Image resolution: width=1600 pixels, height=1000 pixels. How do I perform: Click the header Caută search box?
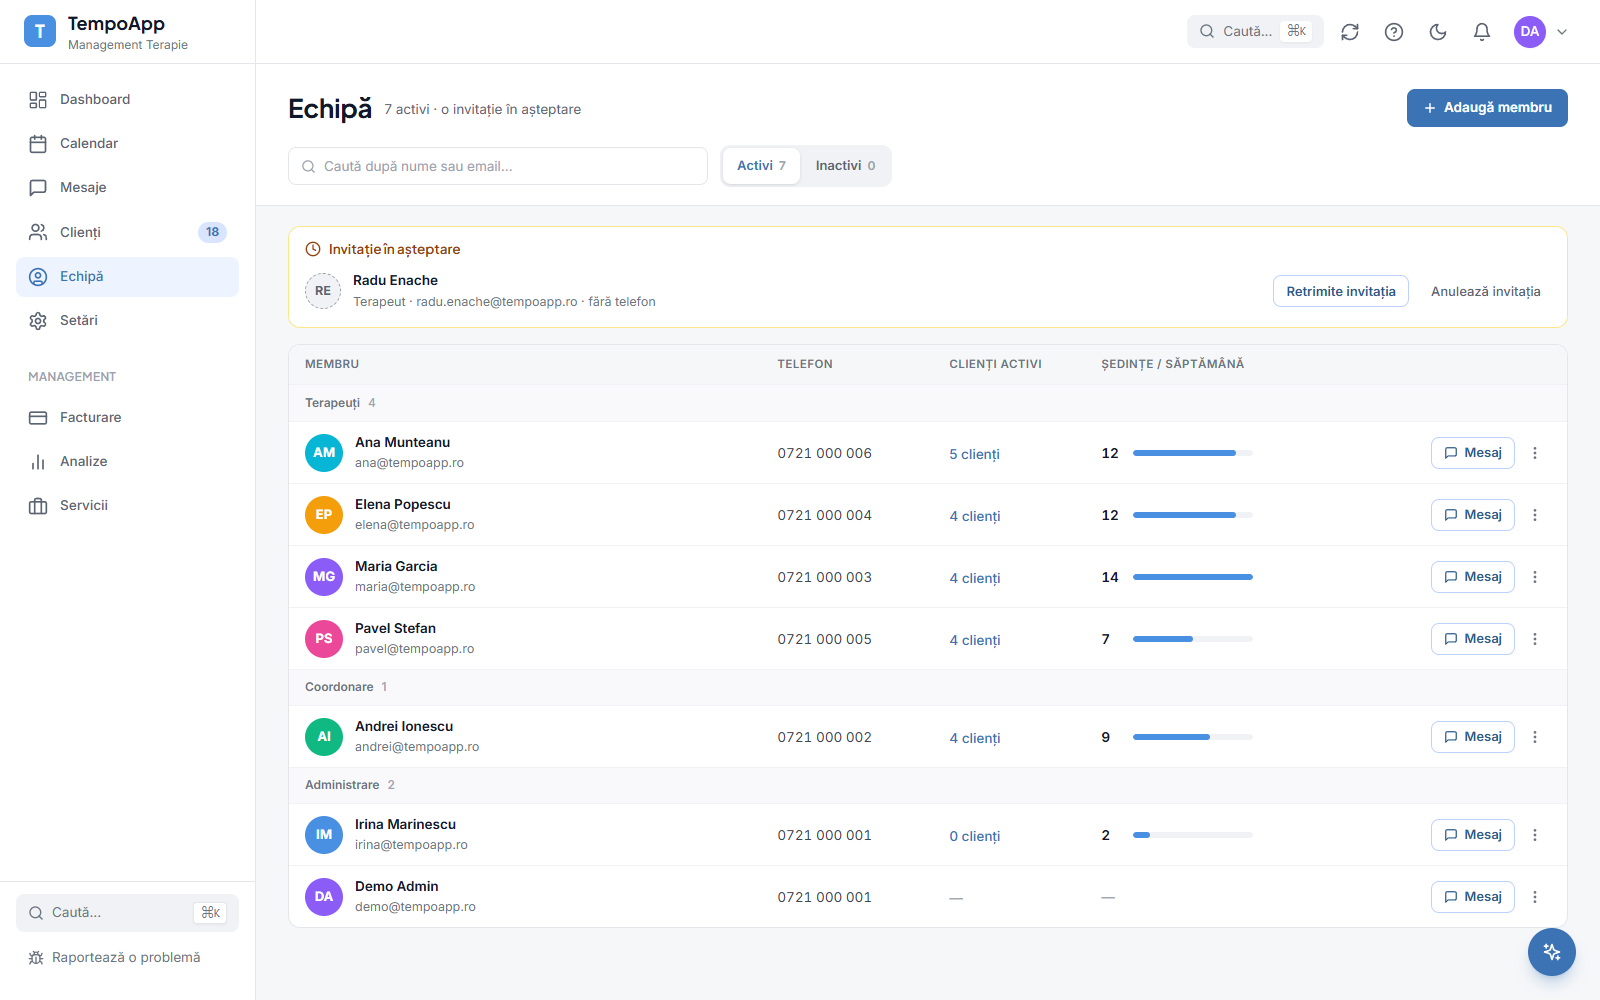(1255, 31)
